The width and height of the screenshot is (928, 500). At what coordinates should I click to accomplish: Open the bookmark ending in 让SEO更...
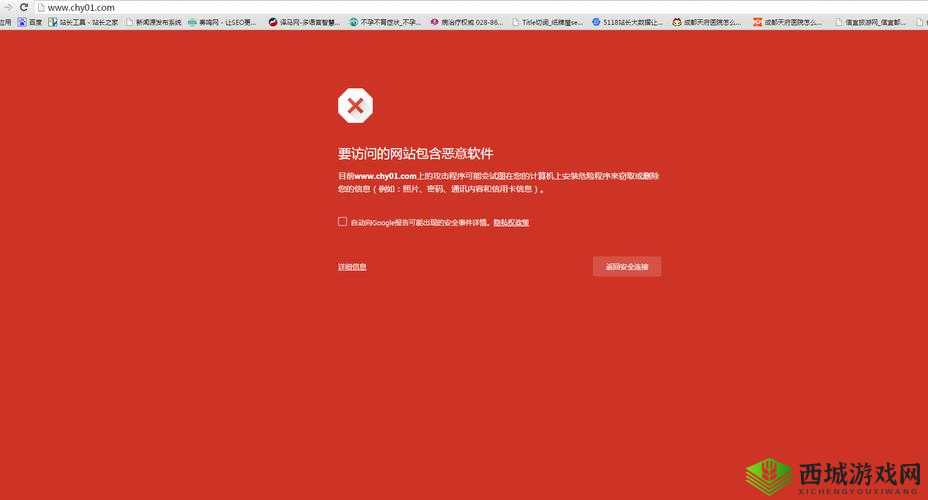click(x=222, y=22)
